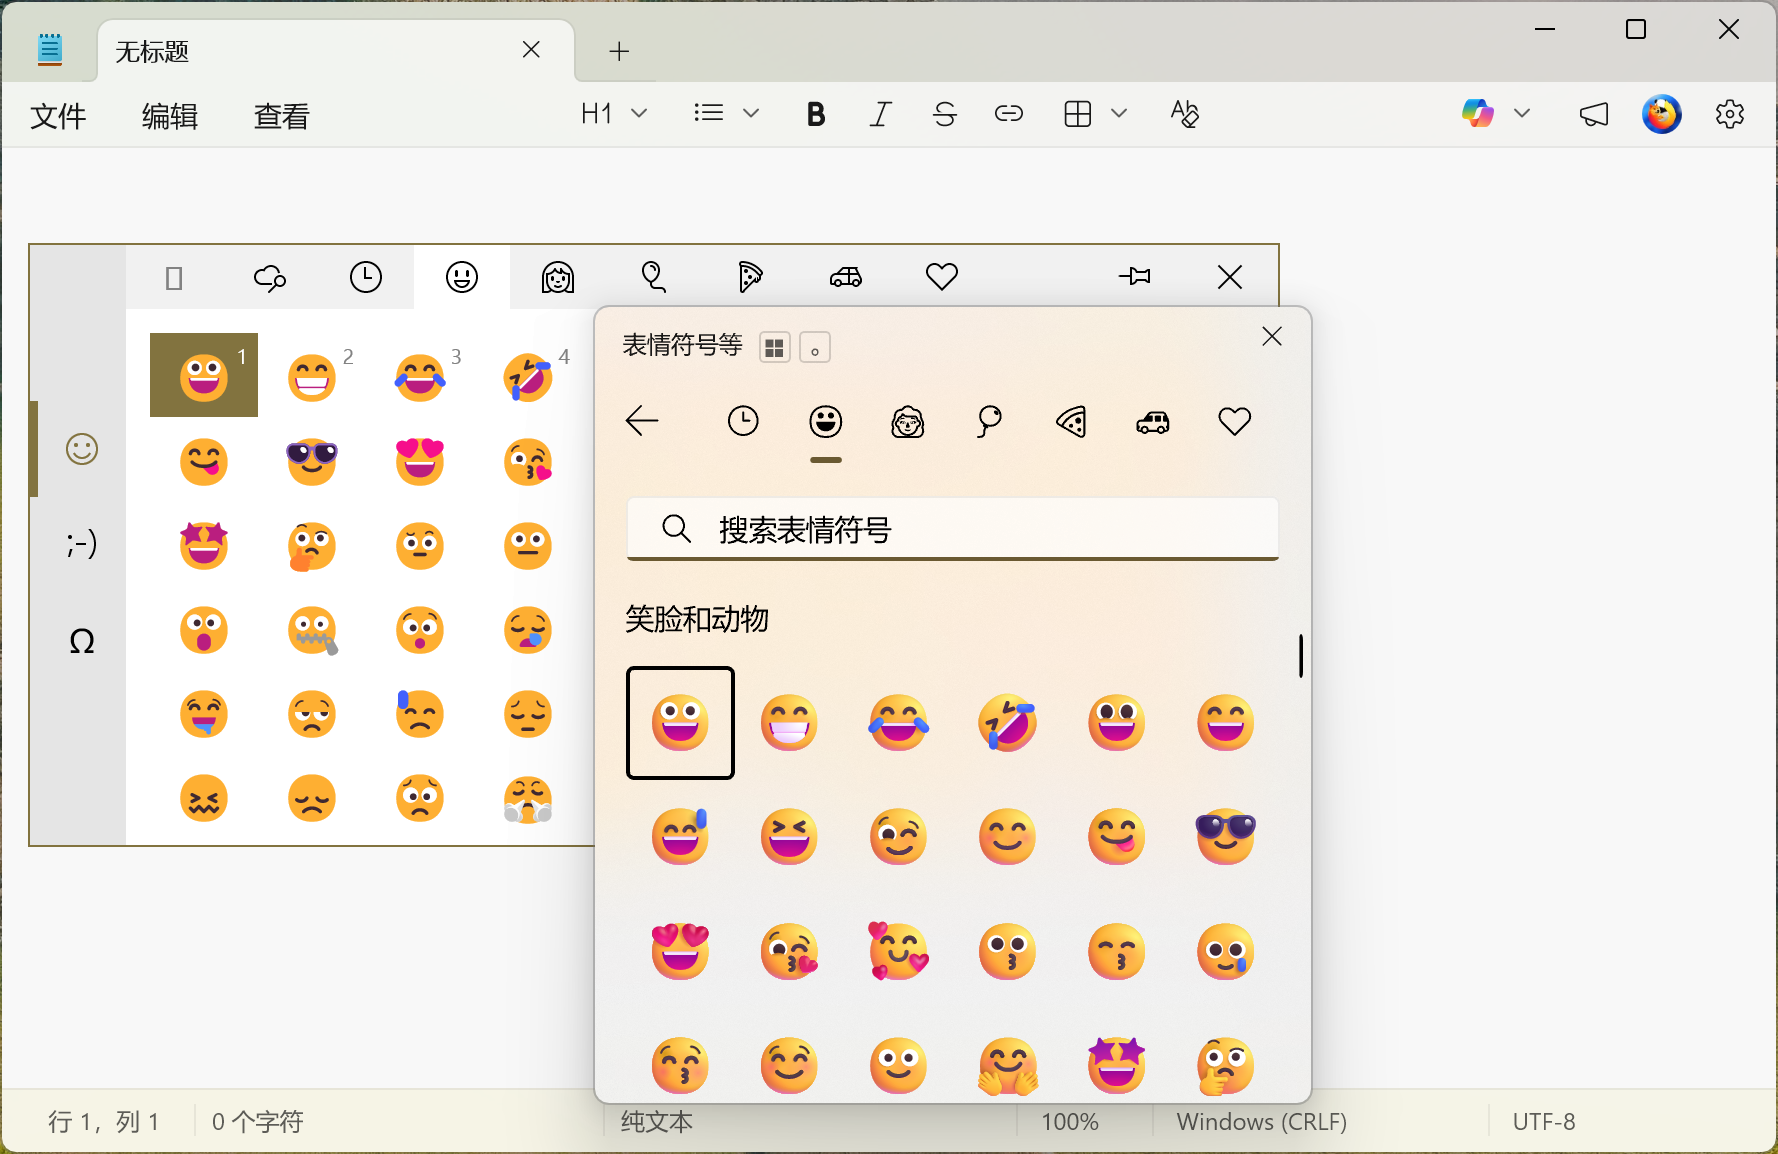
Task: Open the Copilot dropdown arrow
Action: coord(1522,114)
